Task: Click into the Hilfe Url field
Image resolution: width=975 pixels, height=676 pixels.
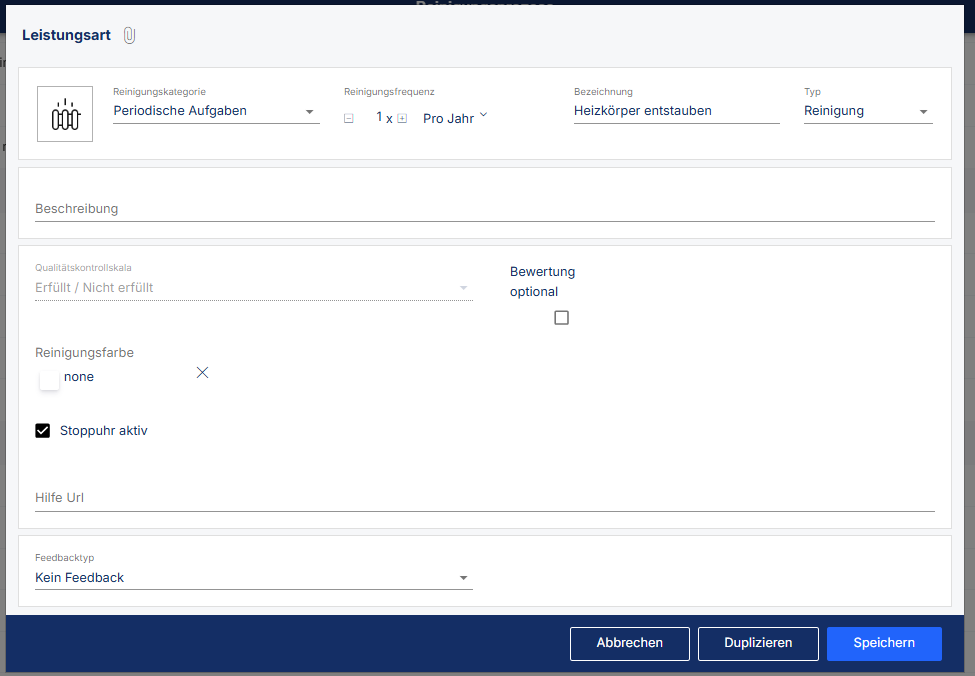Action: click(484, 498)
